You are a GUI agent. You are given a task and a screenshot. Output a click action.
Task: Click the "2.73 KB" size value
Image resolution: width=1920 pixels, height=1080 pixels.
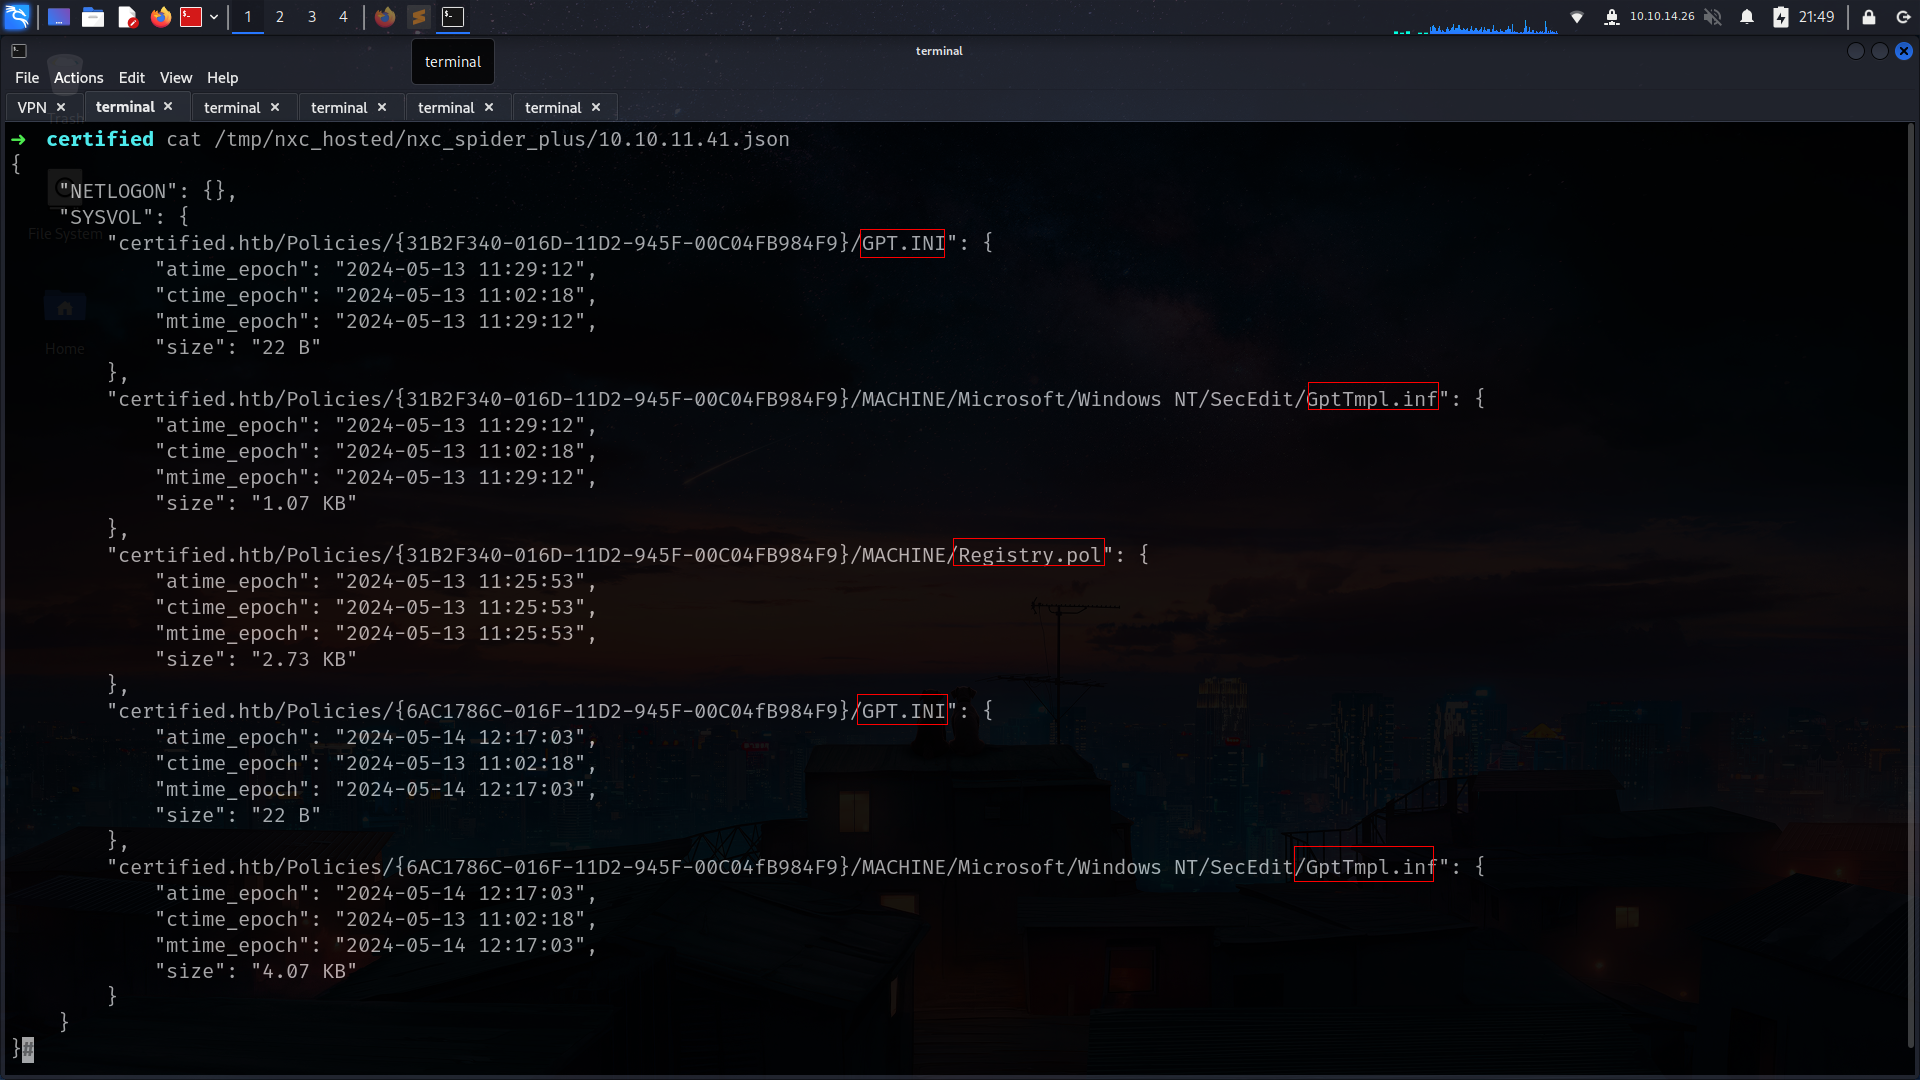[304, 659]
